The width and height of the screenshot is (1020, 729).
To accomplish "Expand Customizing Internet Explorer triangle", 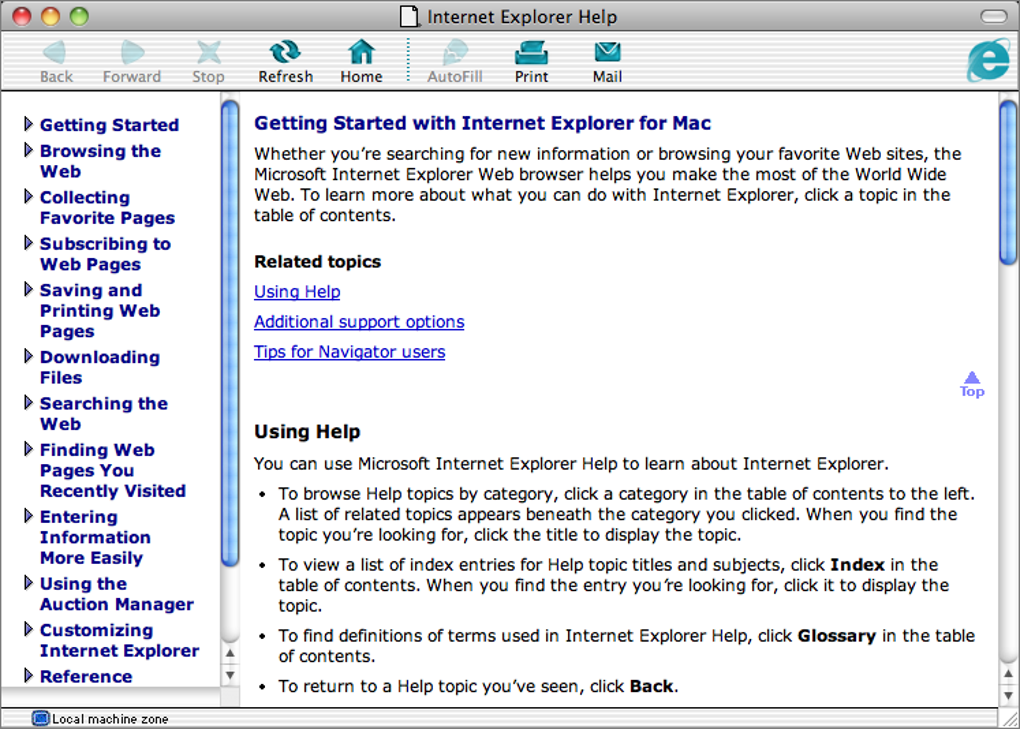I will point(28,629).
